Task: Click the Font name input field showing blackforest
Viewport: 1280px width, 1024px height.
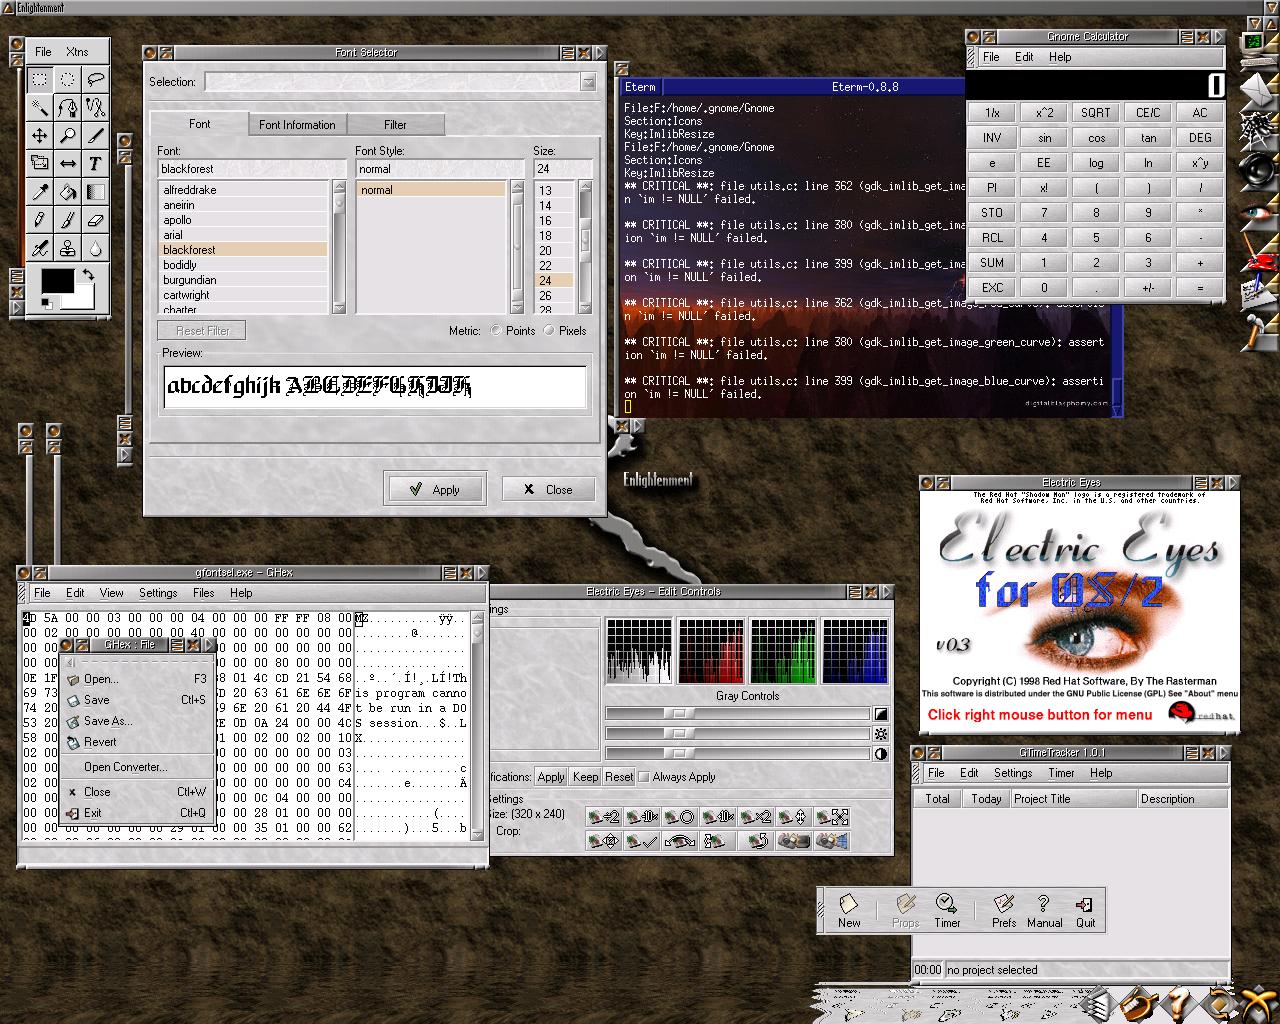Action: click(x=251, y=169)
